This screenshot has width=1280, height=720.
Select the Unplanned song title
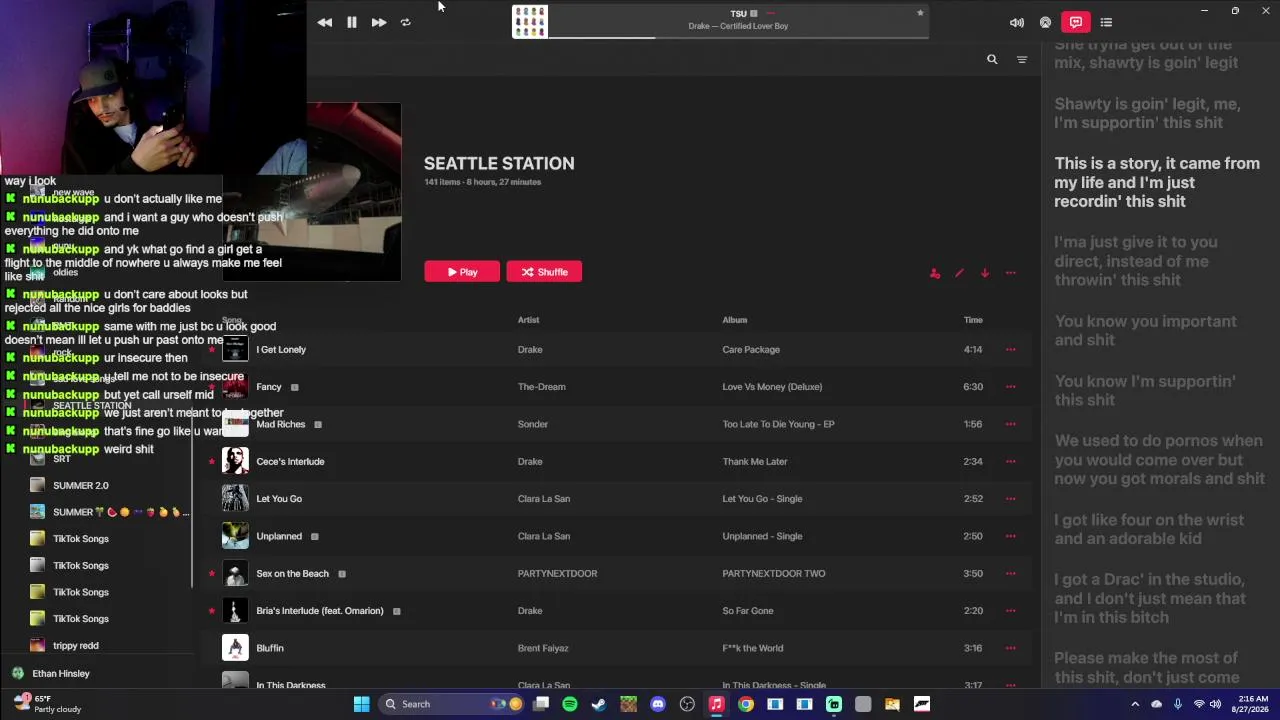pos(279,536)
